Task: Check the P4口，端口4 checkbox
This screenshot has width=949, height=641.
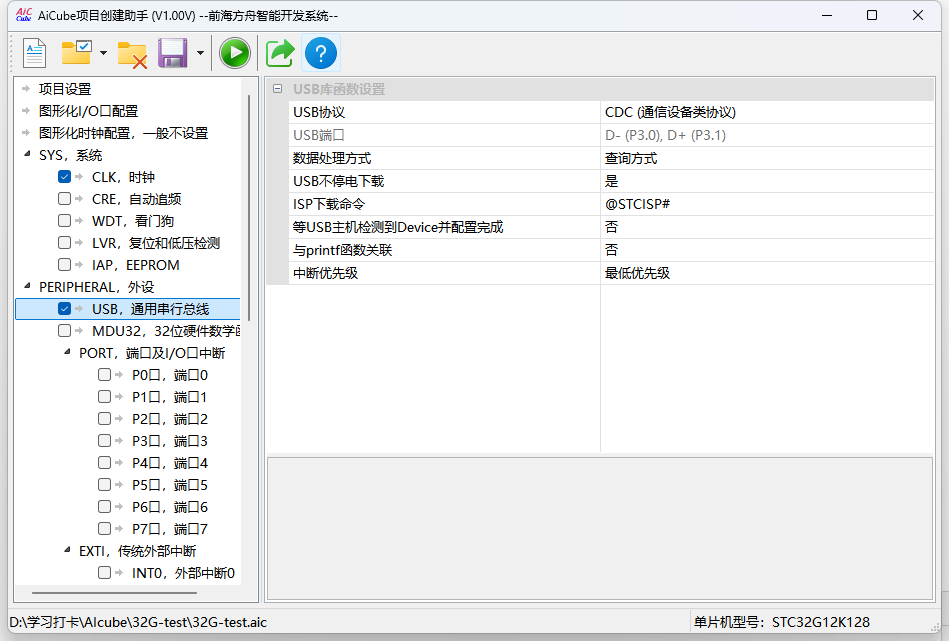Action: point(104,462)
